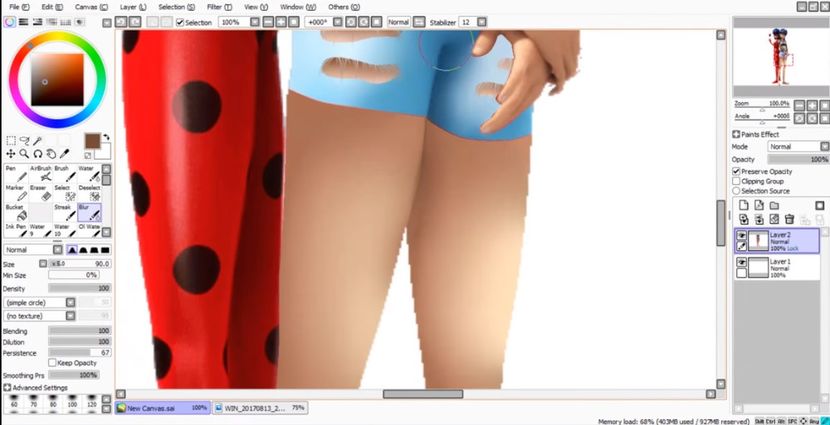Select Layer1 in the layer list
830x425 pixels.
pos(777,268)
